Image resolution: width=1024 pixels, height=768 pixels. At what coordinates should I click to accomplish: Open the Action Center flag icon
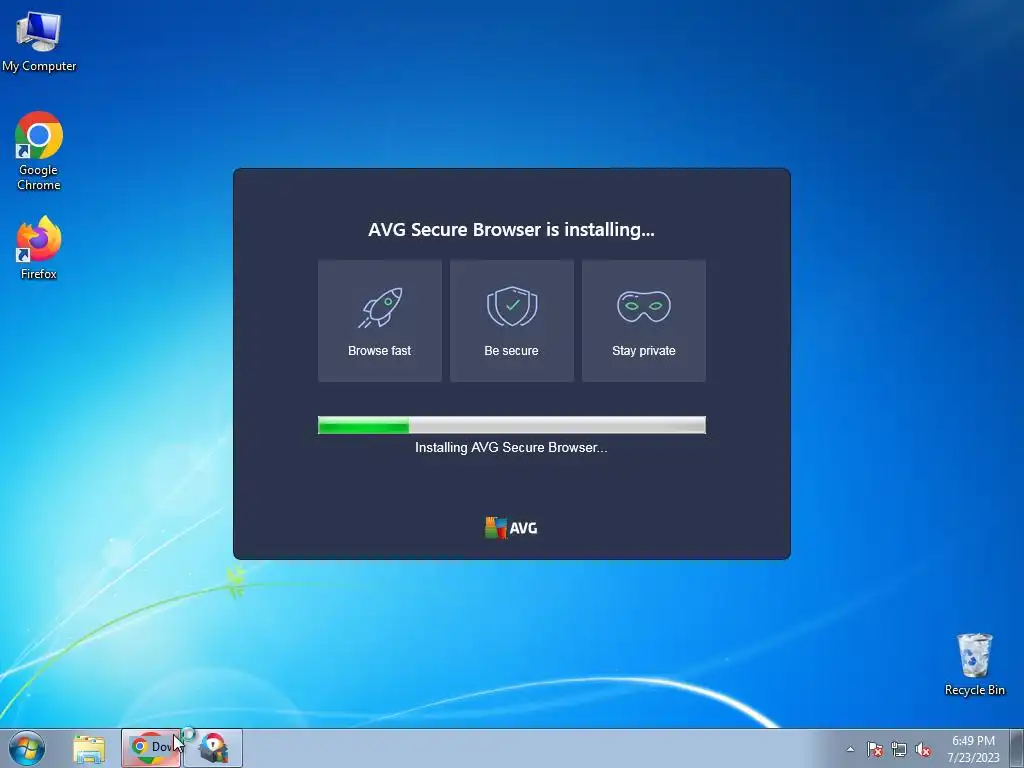point(874,749)
